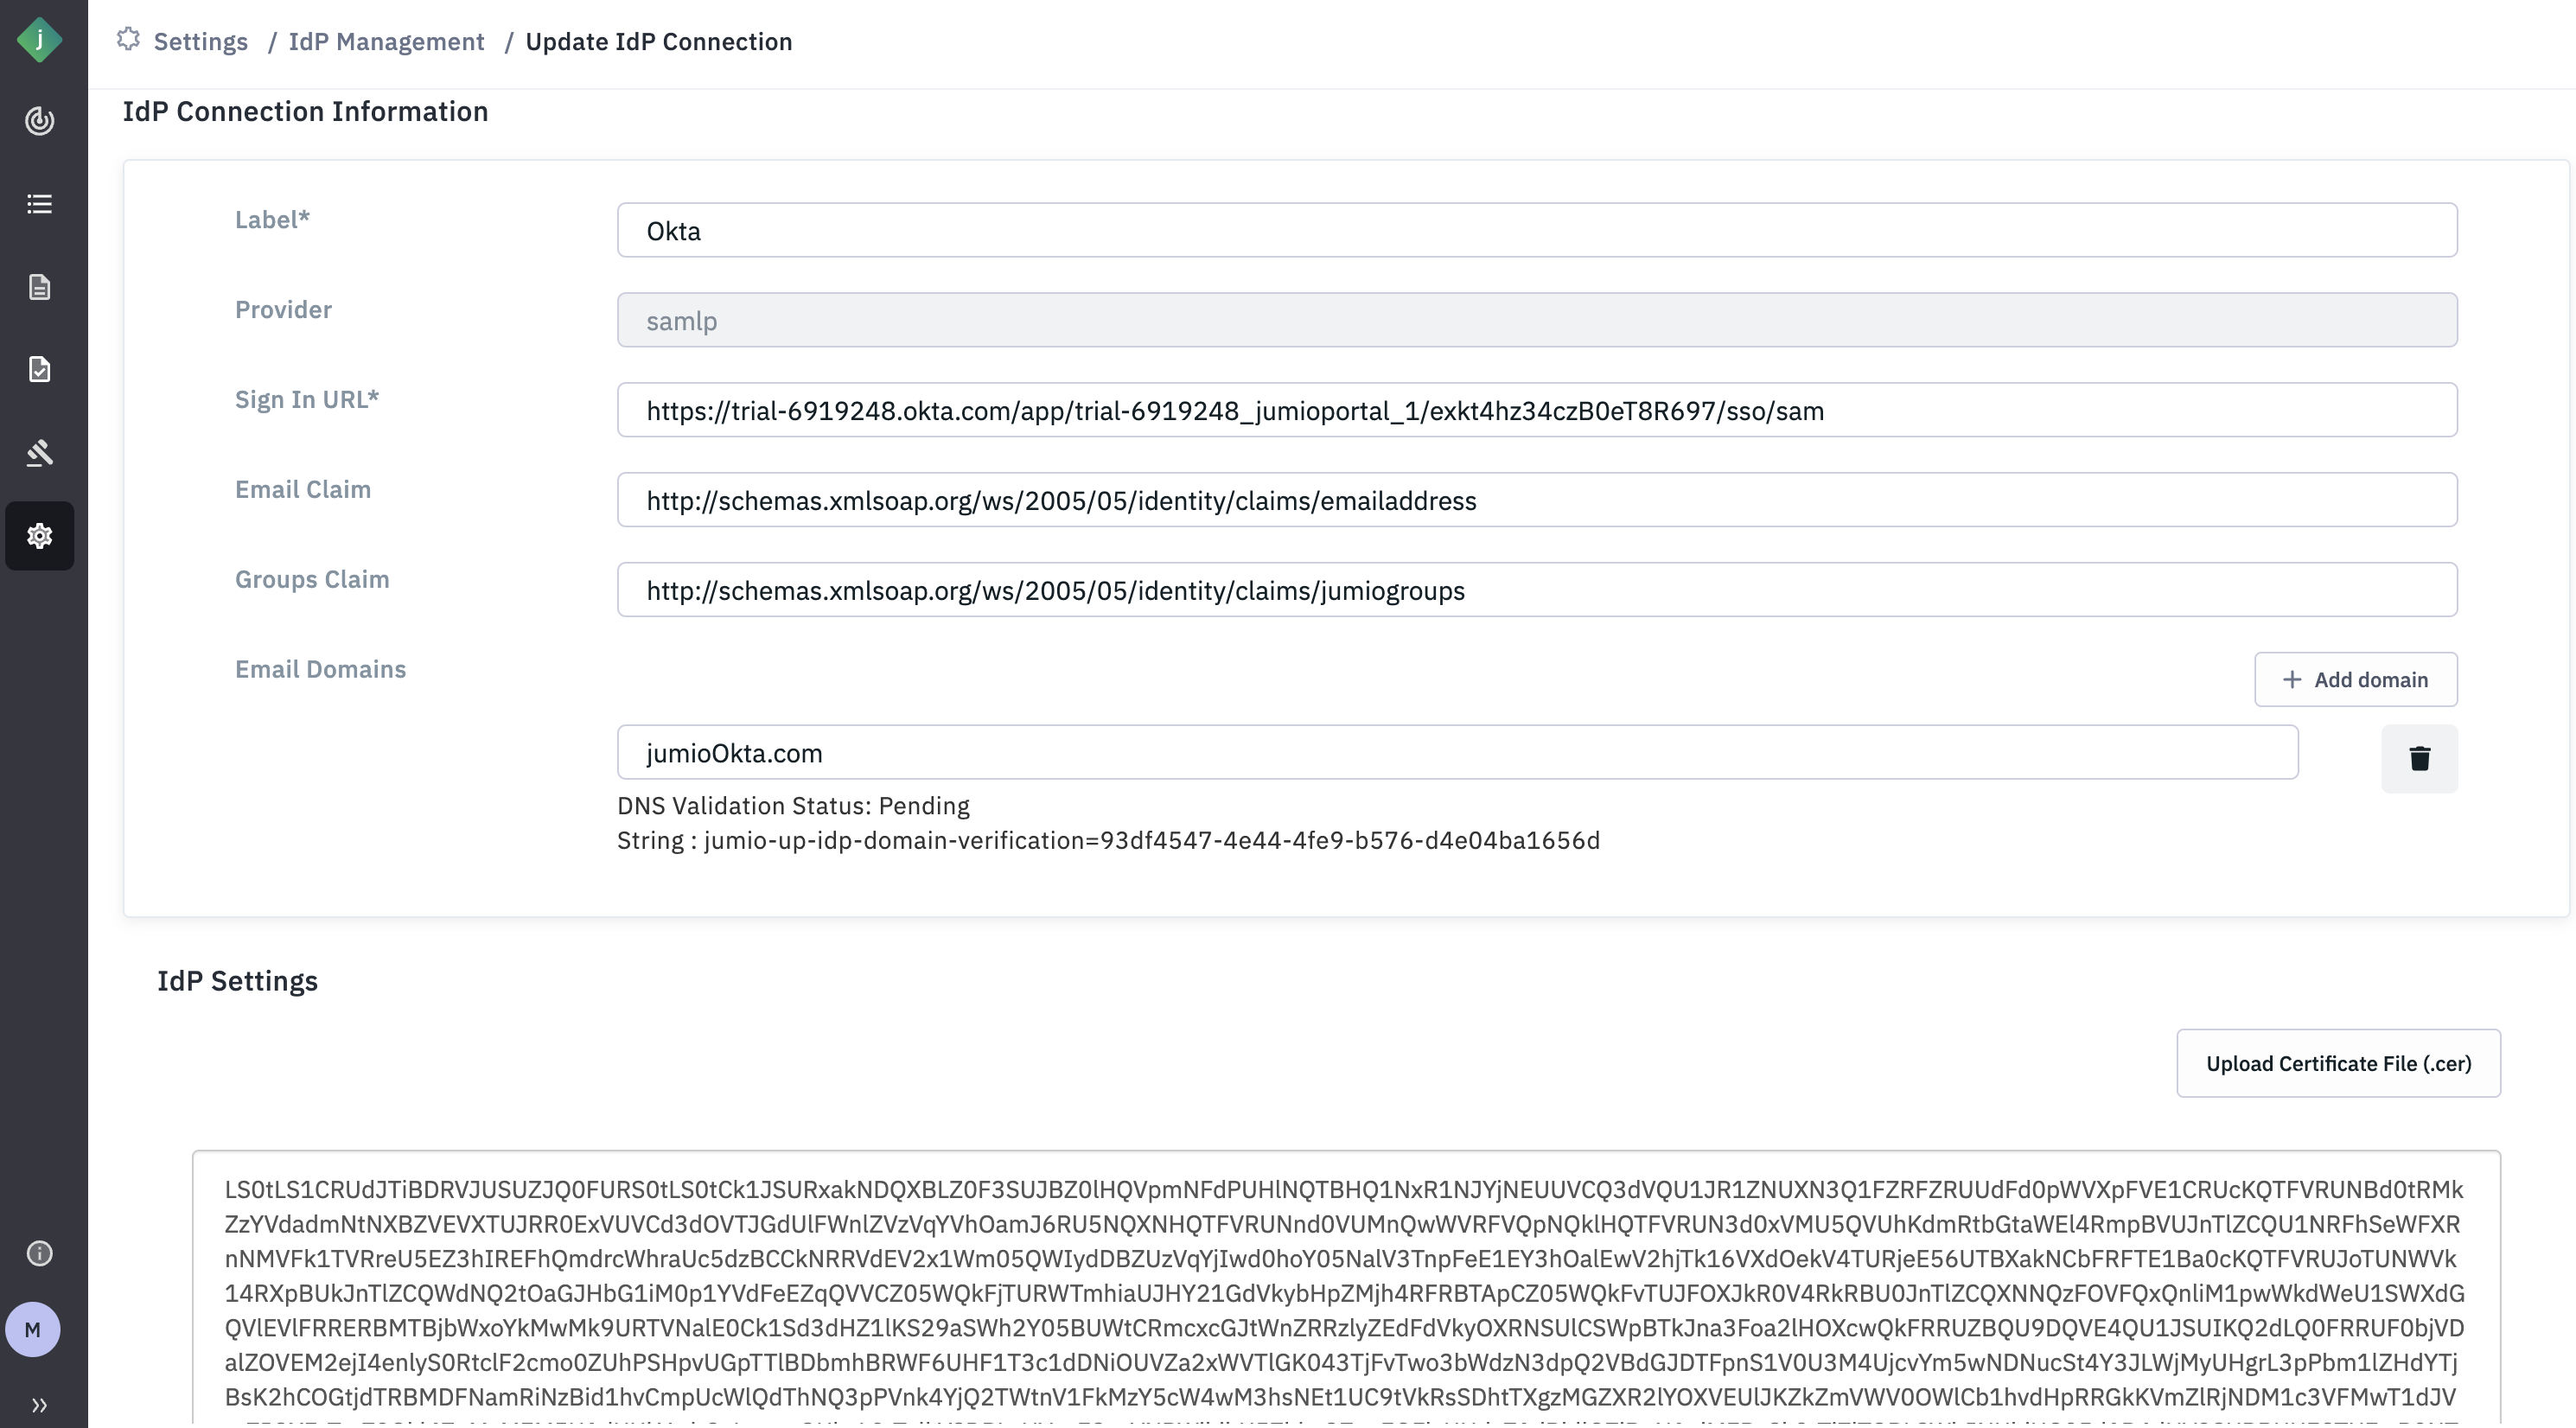Click Upload Certificate File (.cer) button

pos(2338,1063)
